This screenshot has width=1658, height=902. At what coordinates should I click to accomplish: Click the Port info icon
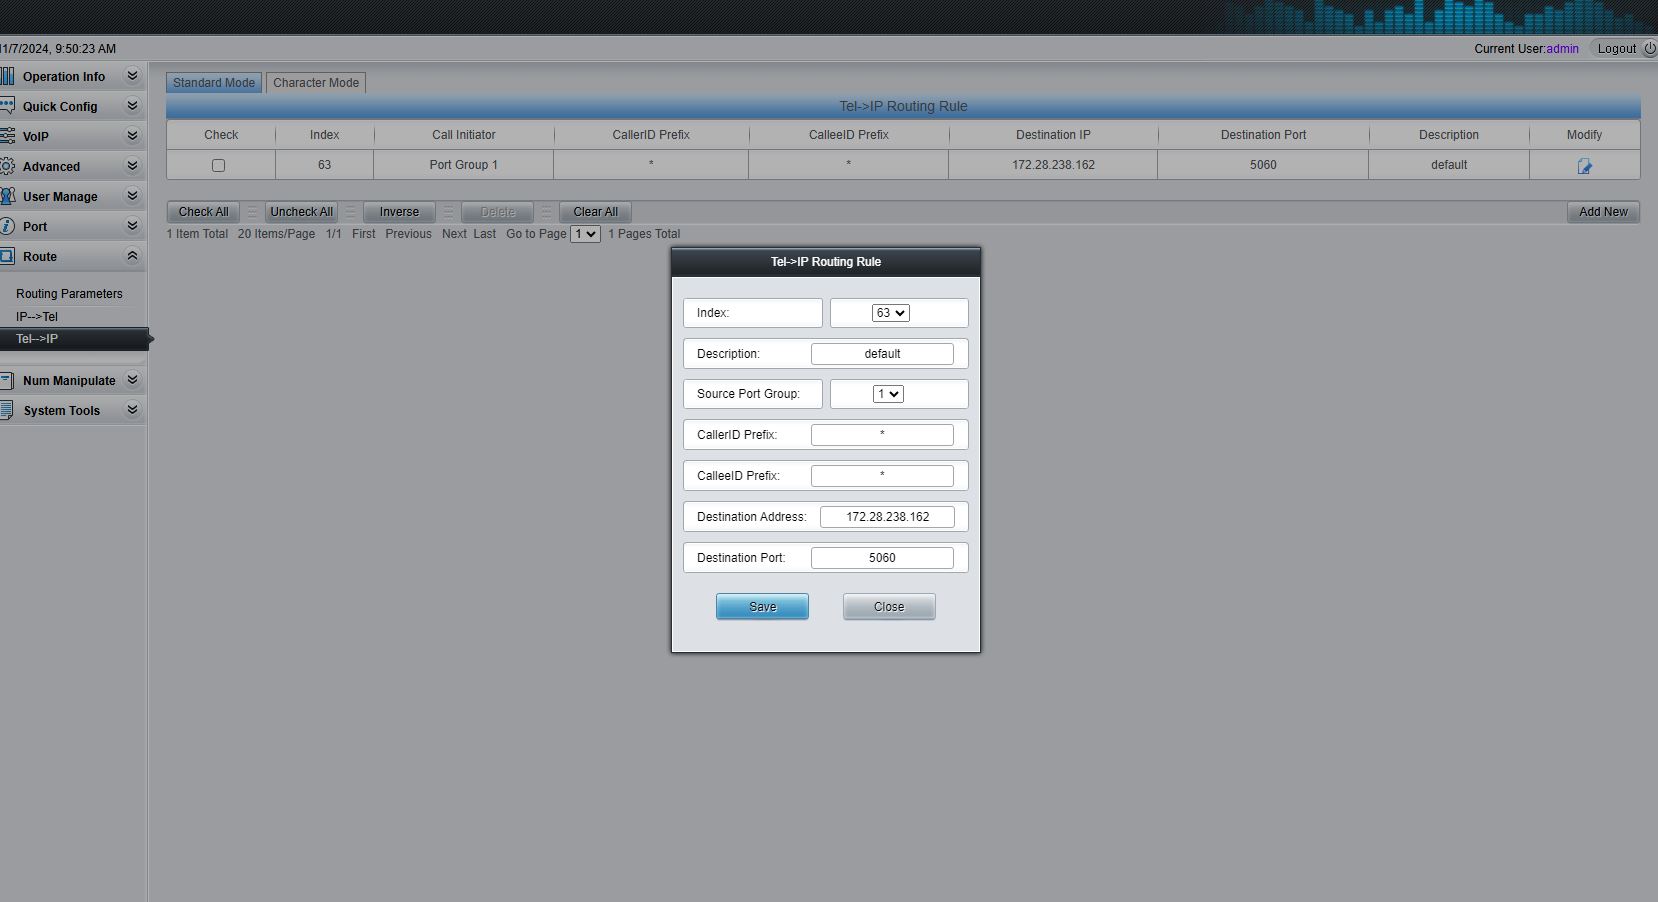tap(7, 226)
